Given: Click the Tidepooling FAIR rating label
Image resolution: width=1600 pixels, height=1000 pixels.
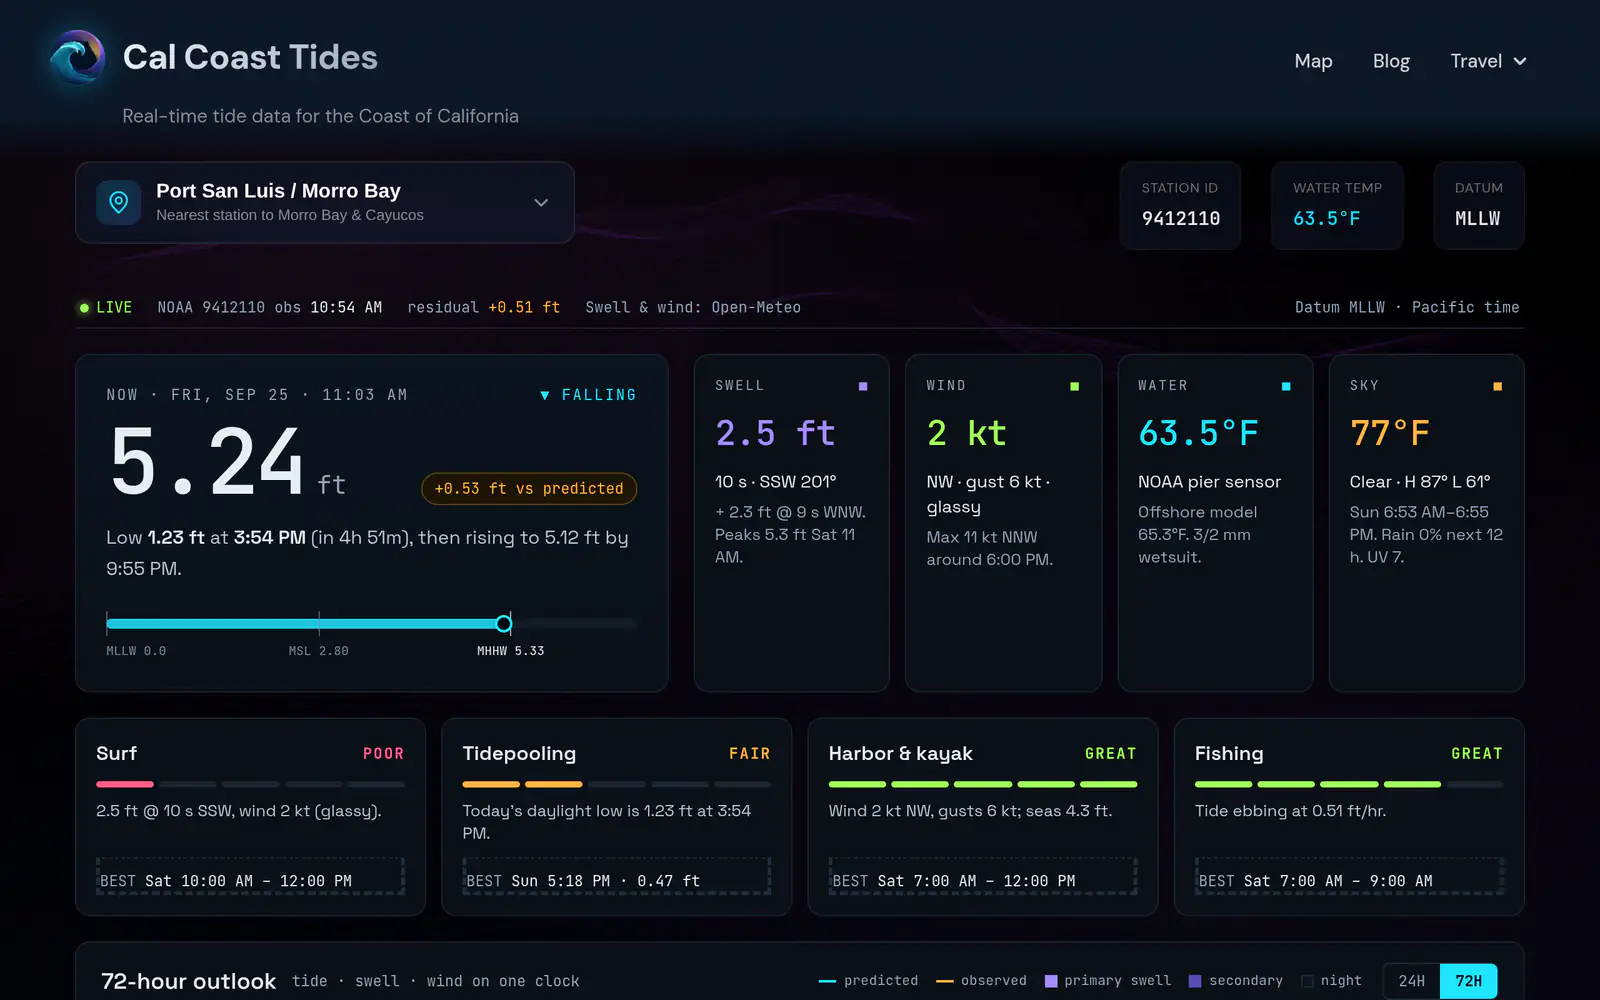Looking at the screenshot, I should 750,754.
